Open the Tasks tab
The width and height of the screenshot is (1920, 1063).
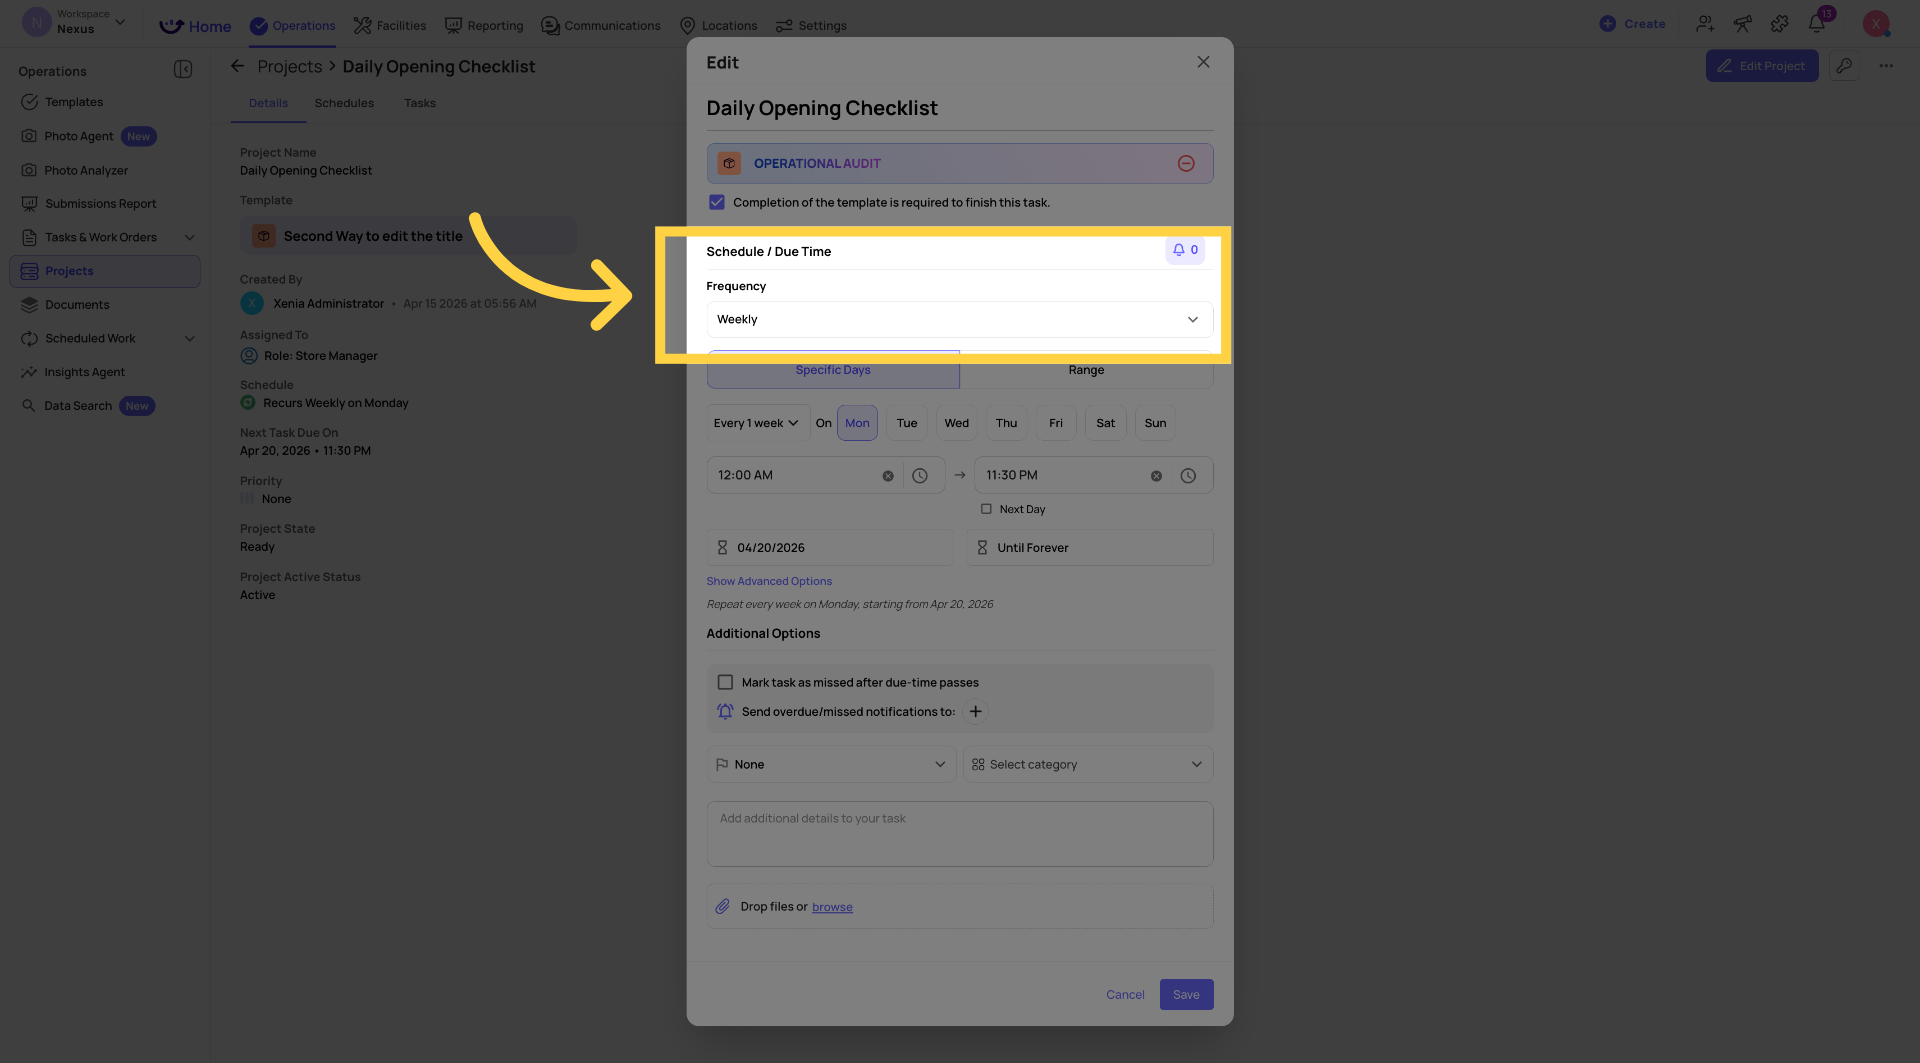(x=420, y=103)
